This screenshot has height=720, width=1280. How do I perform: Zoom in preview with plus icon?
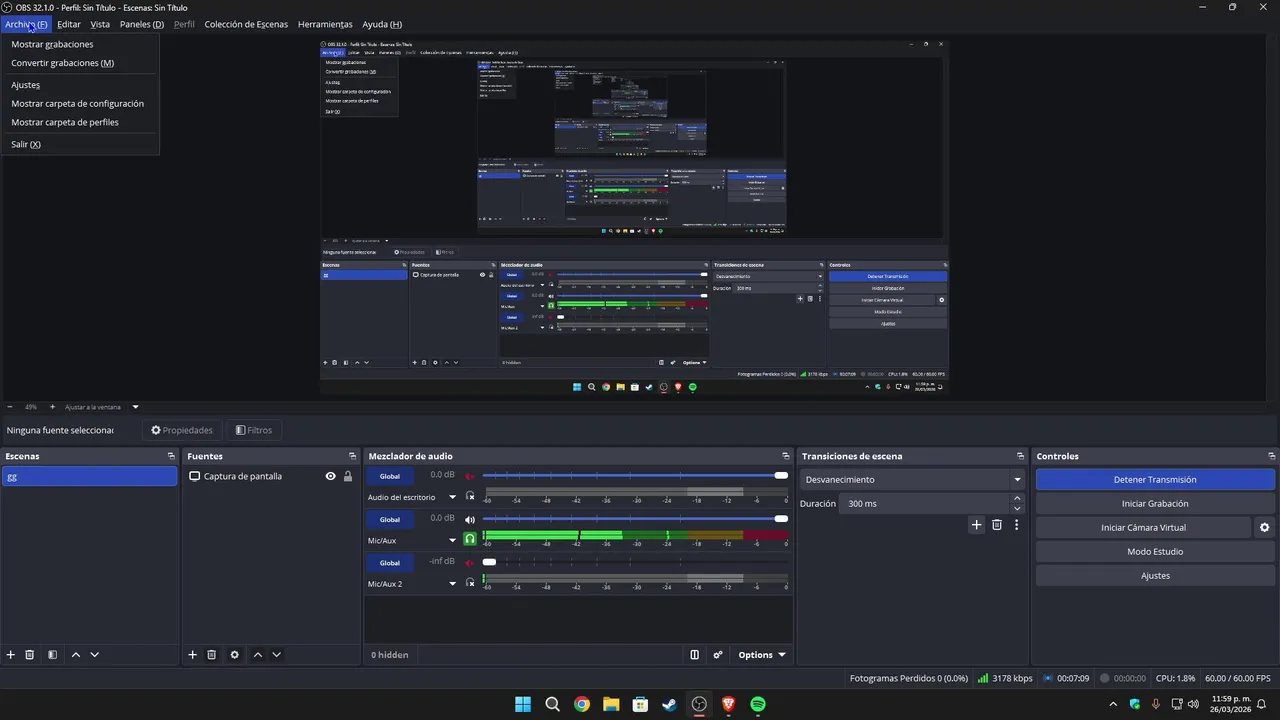coord(53,407)
